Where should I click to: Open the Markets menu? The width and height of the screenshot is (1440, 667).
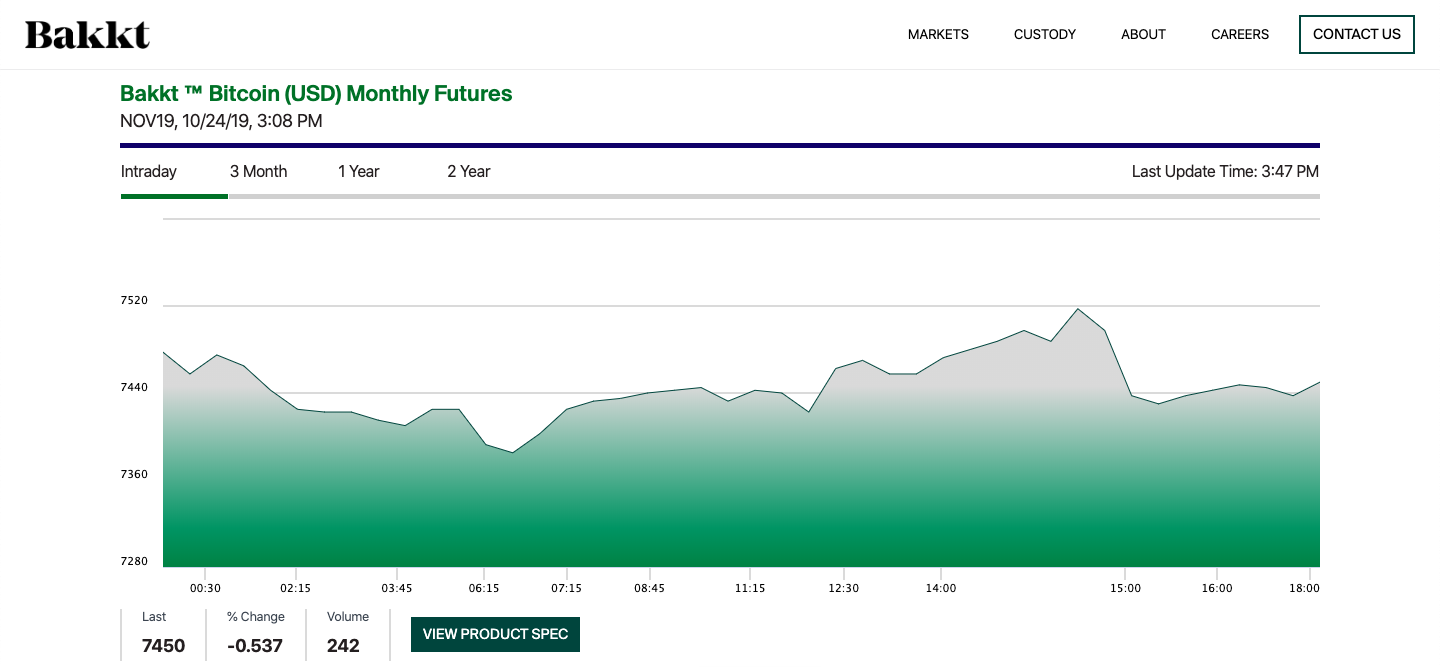938,34
